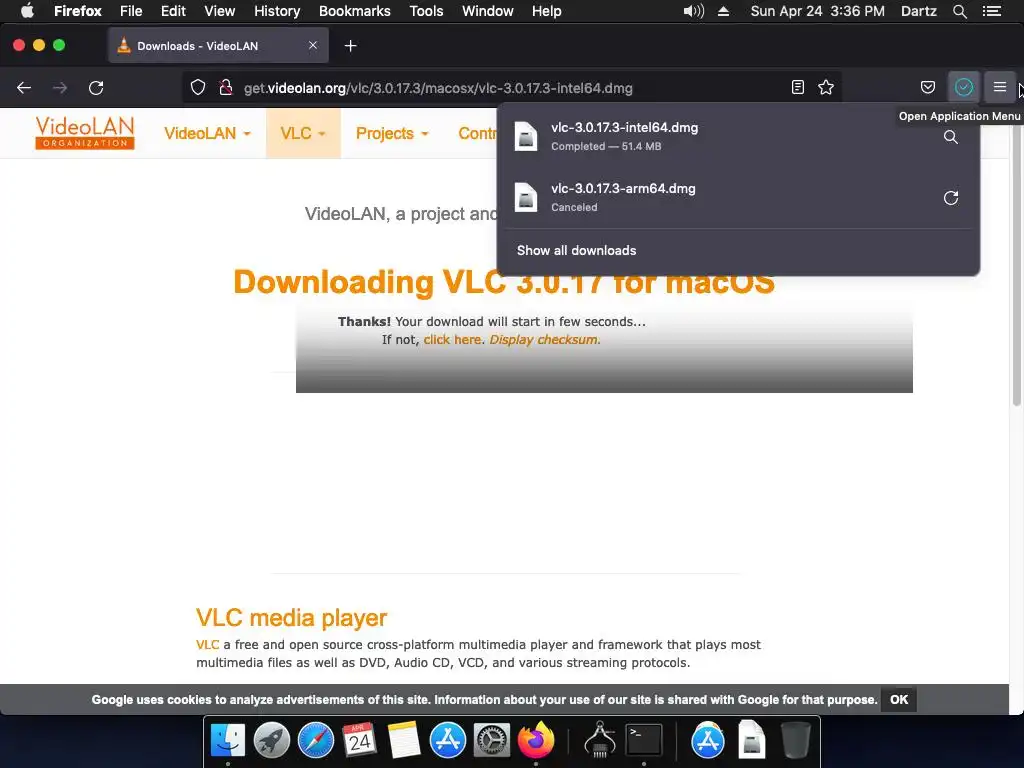Dismiss cookie notice with OK
Viewport: 1024px width, 768px height.
coord(899,699)
